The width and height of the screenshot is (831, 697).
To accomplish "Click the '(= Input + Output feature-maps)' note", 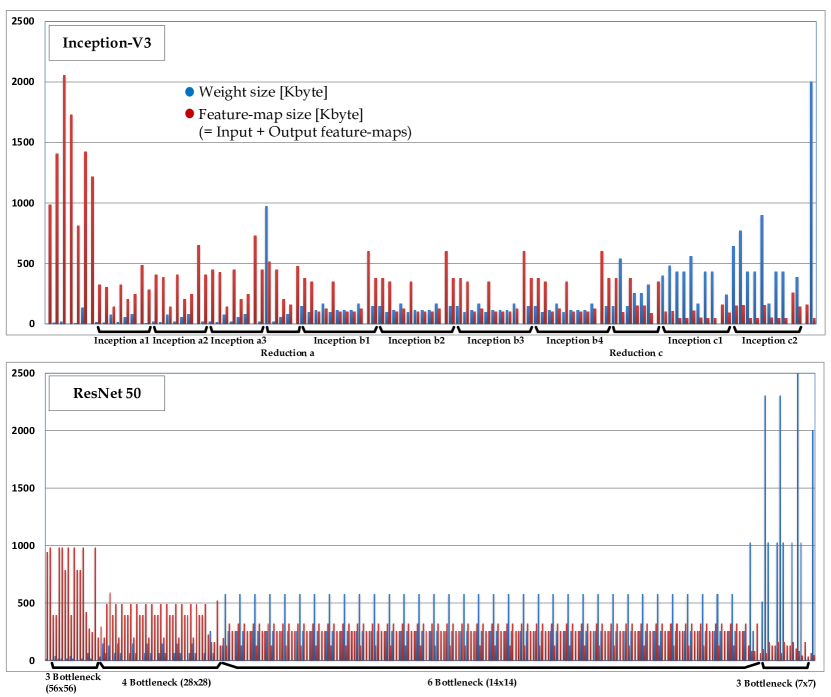I will coord(305,131).
